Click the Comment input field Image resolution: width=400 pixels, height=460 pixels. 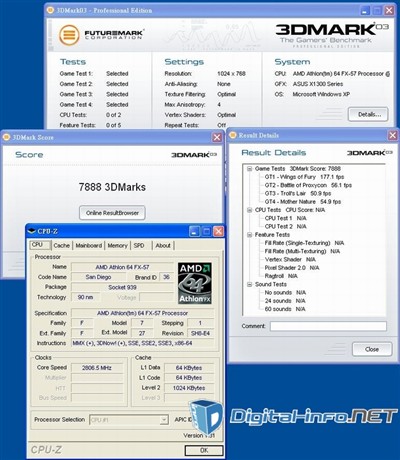click(328, 326)
